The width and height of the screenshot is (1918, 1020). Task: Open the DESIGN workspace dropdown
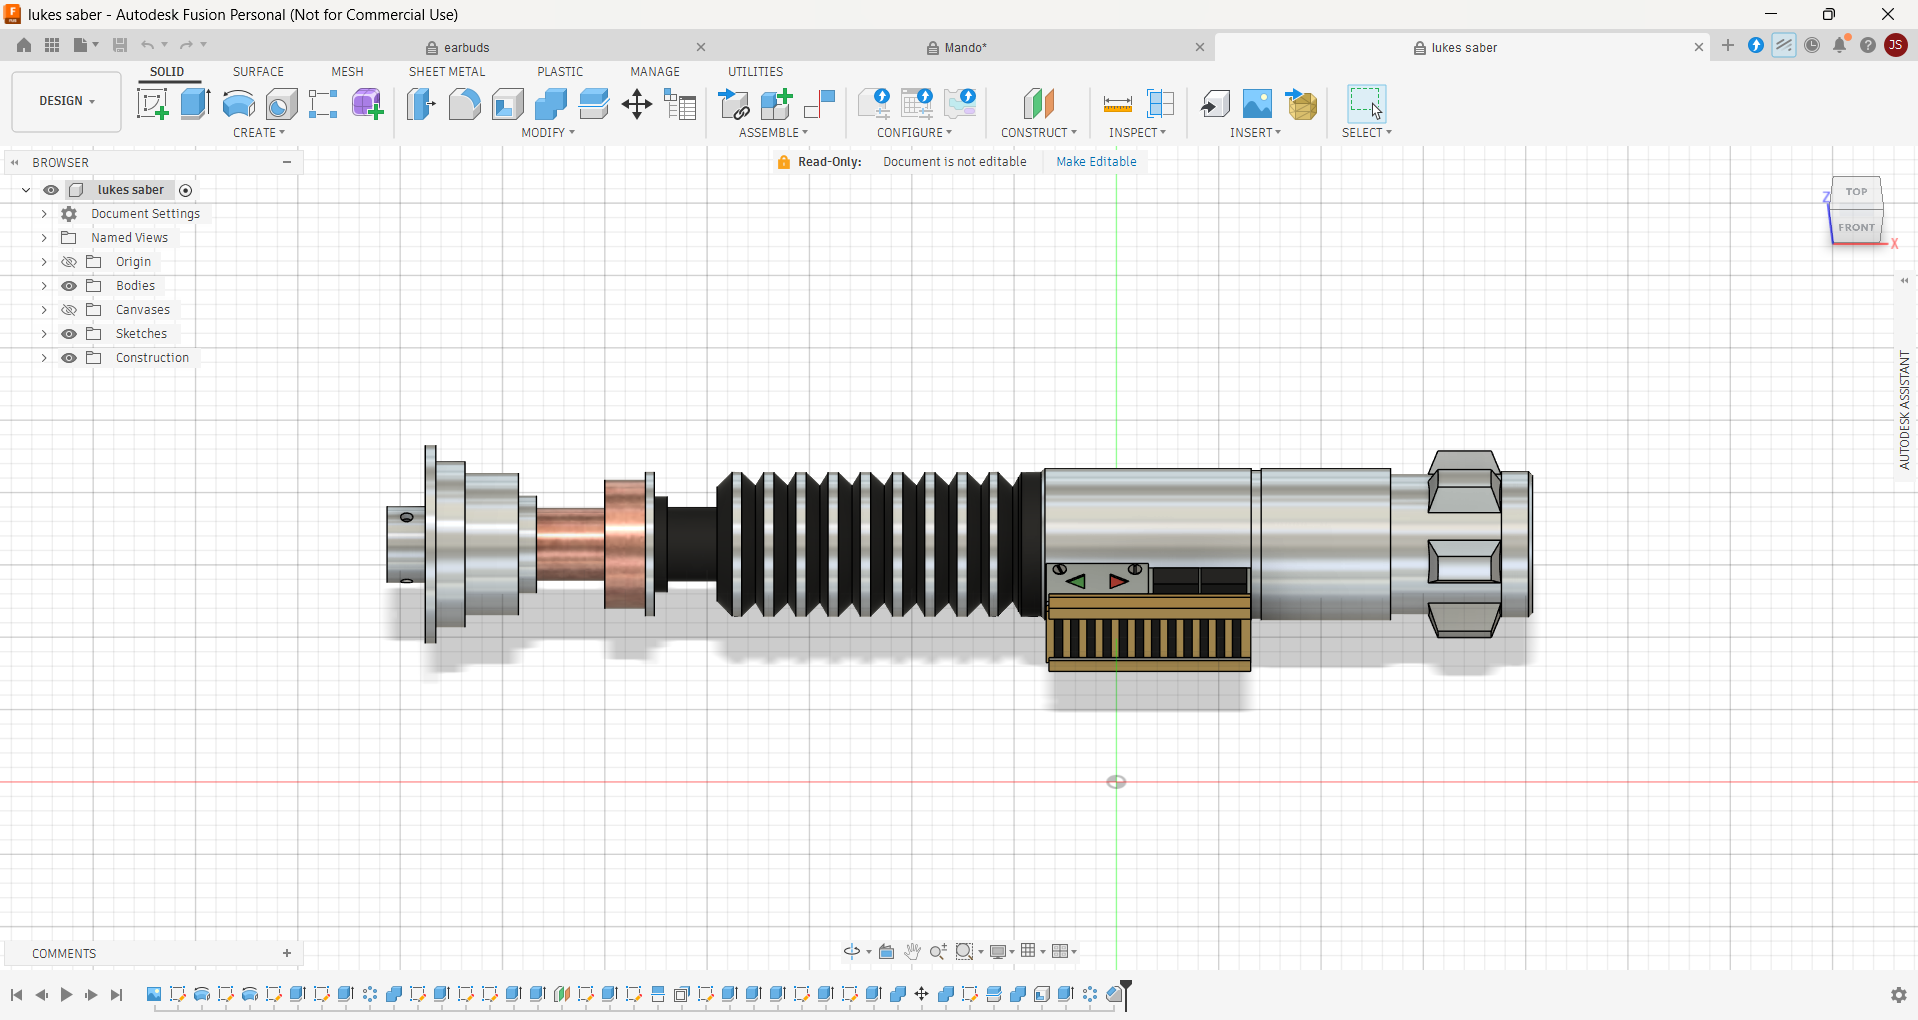pos(66,101)
